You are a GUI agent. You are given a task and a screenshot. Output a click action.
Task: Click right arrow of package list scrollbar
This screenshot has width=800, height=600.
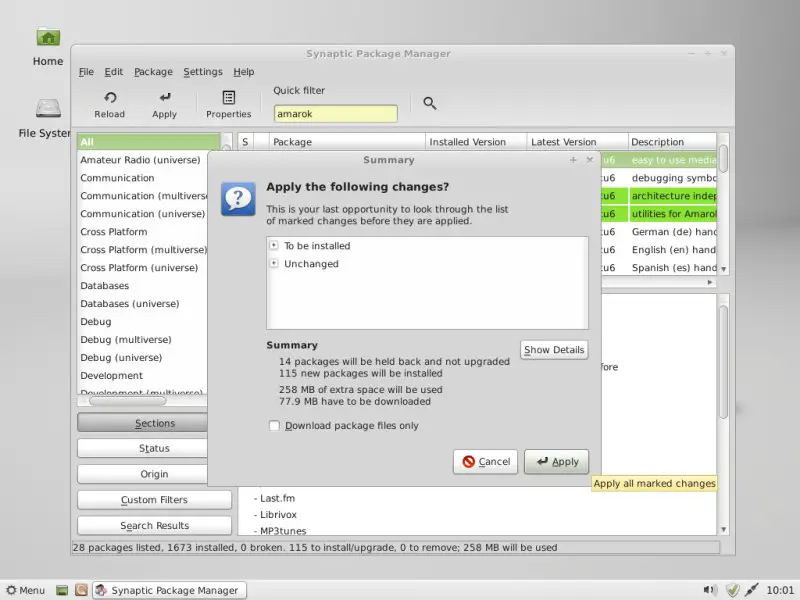tap(710, 282)
